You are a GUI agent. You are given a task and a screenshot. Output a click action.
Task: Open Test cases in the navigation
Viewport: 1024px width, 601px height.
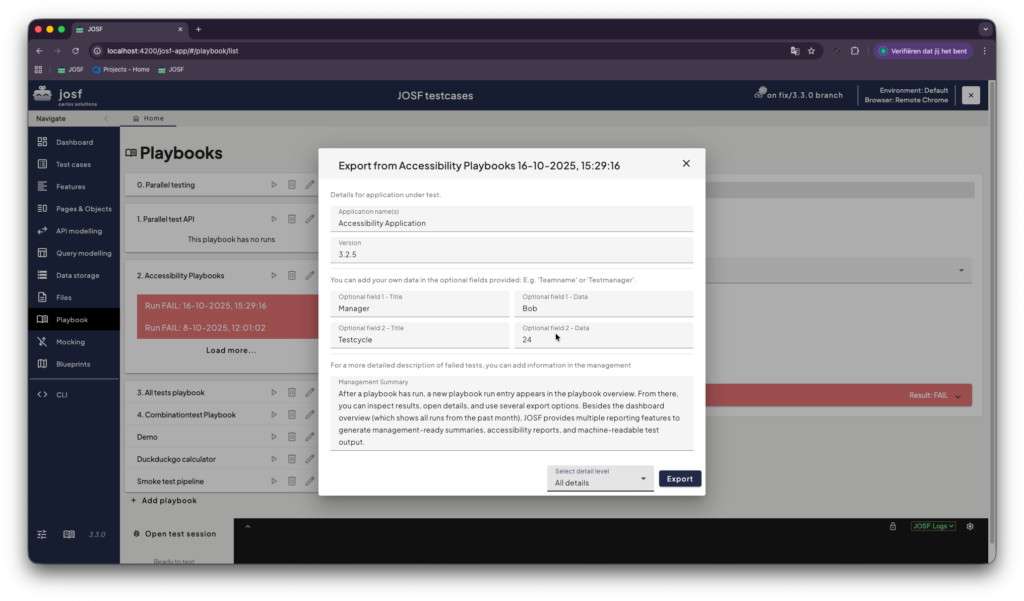(73, 164)
